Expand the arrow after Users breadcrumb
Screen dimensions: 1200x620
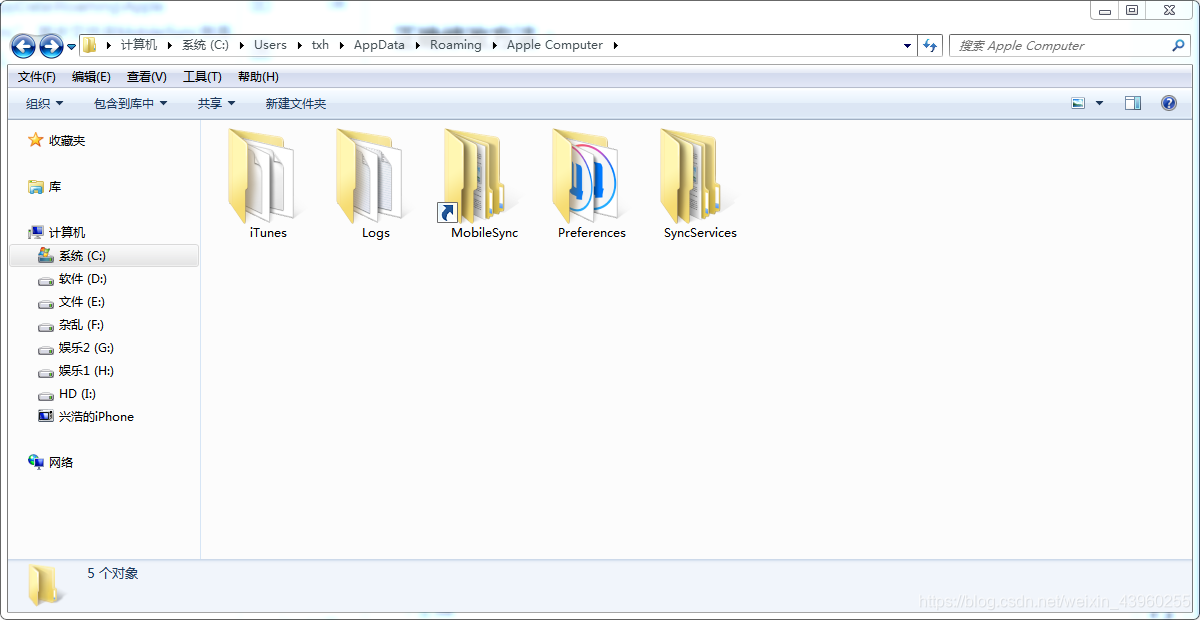pos(299,45)
